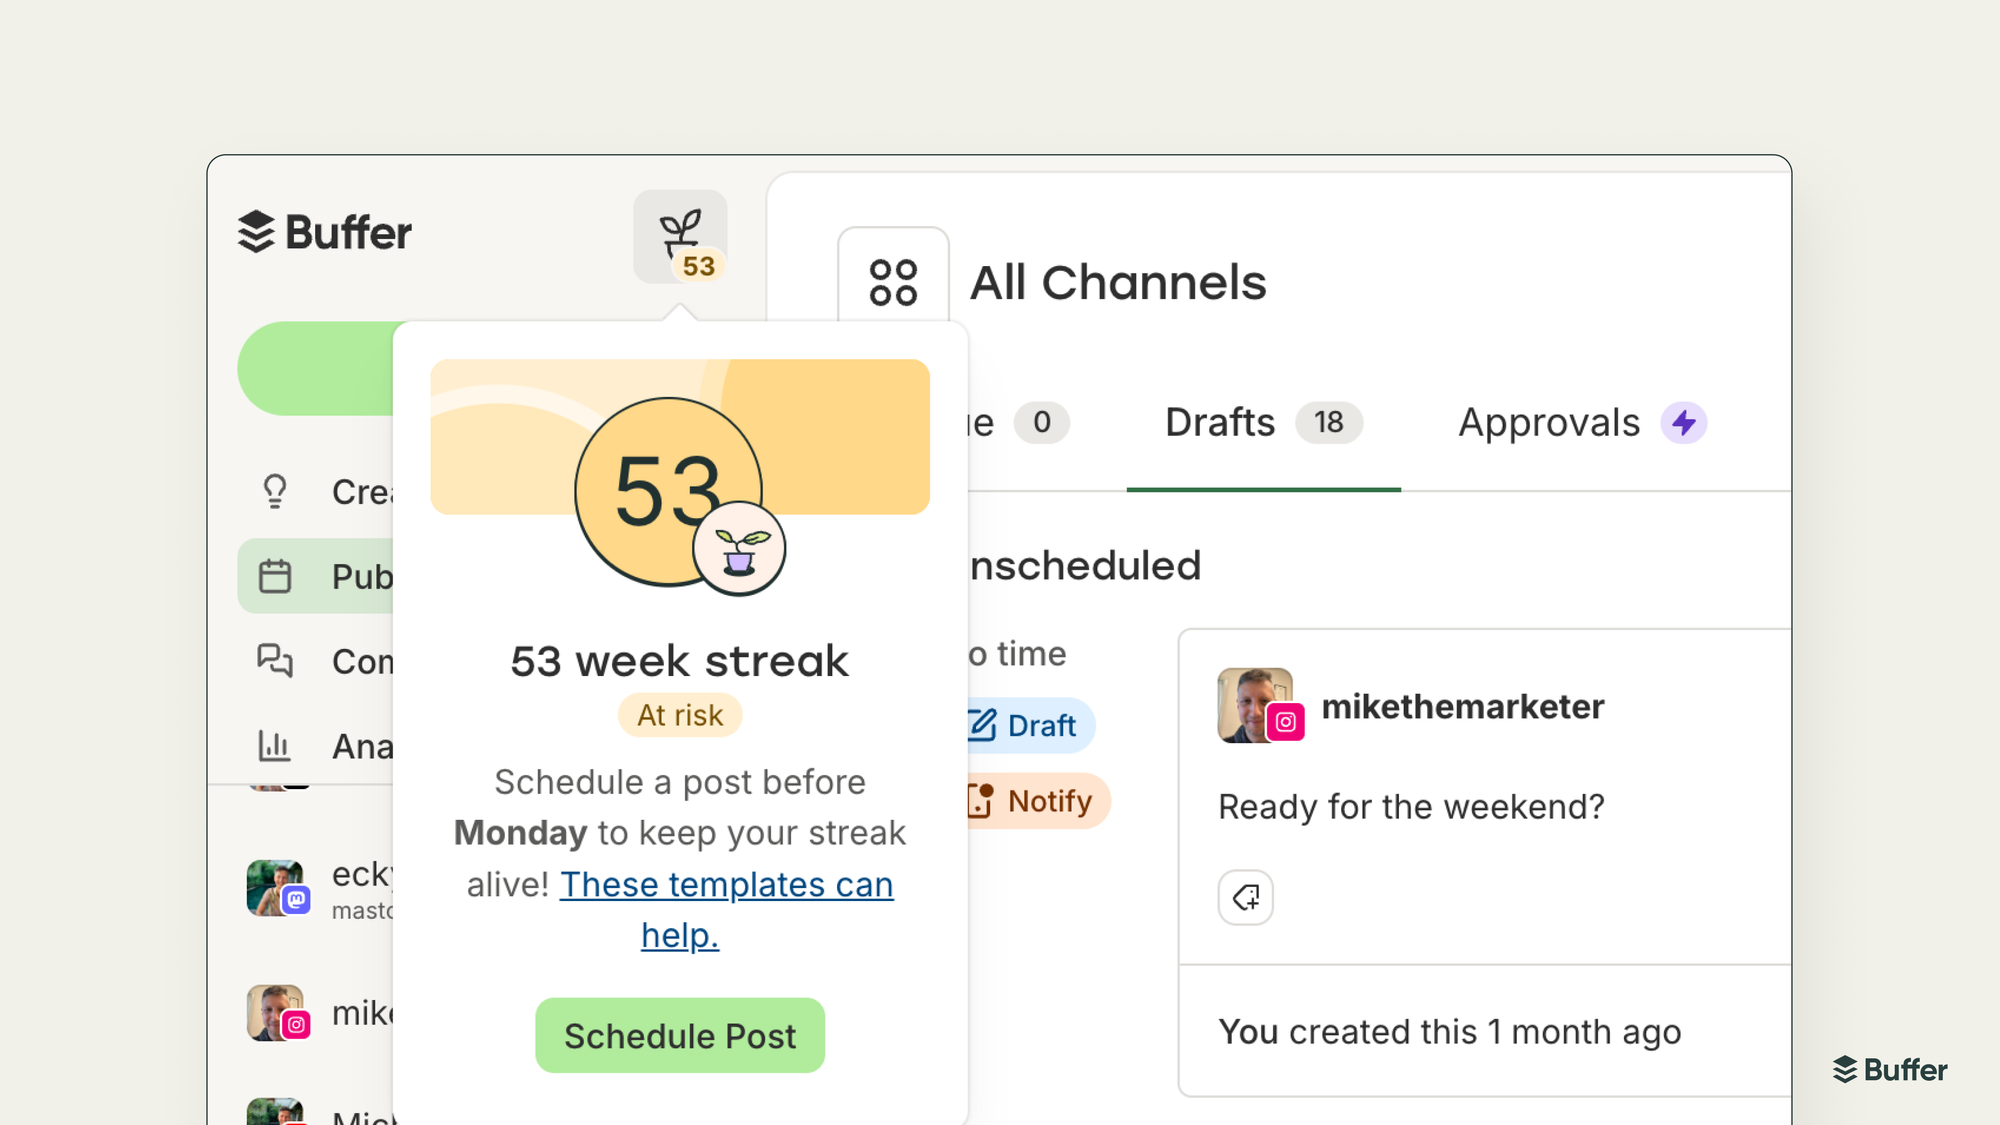Open the Approvals tab
2000x1125 pixels.
pos(1549,423)
